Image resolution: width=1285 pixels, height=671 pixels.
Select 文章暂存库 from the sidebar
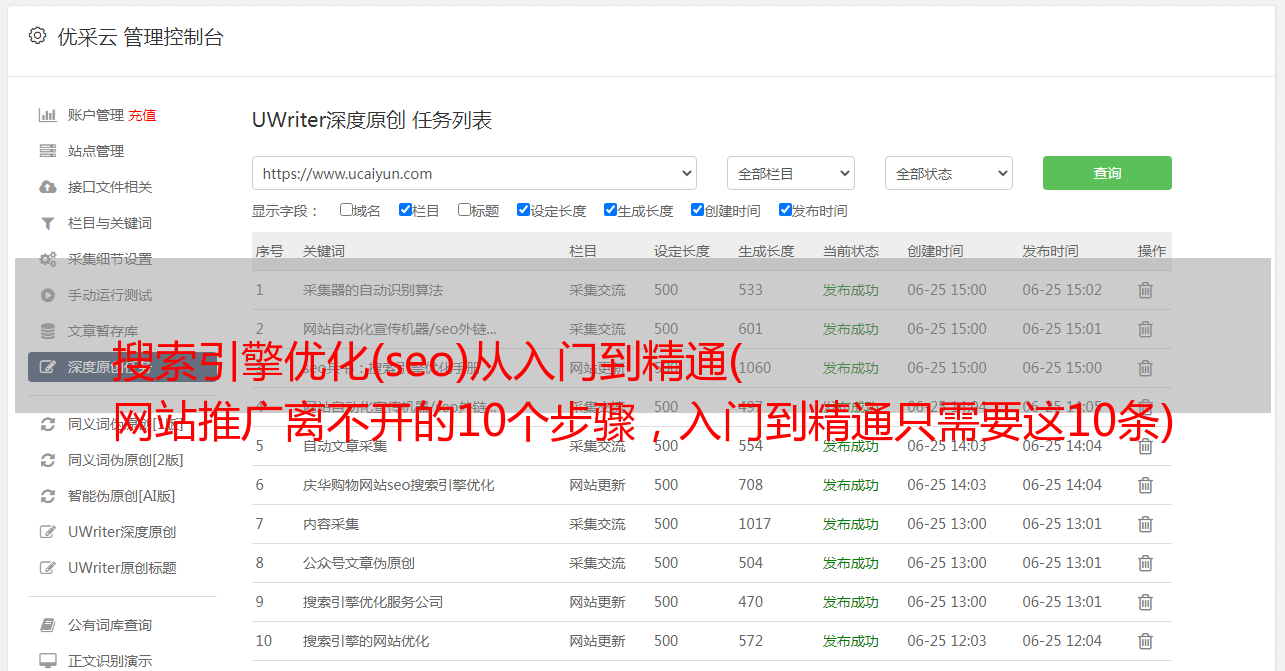(x=103, y=331)
